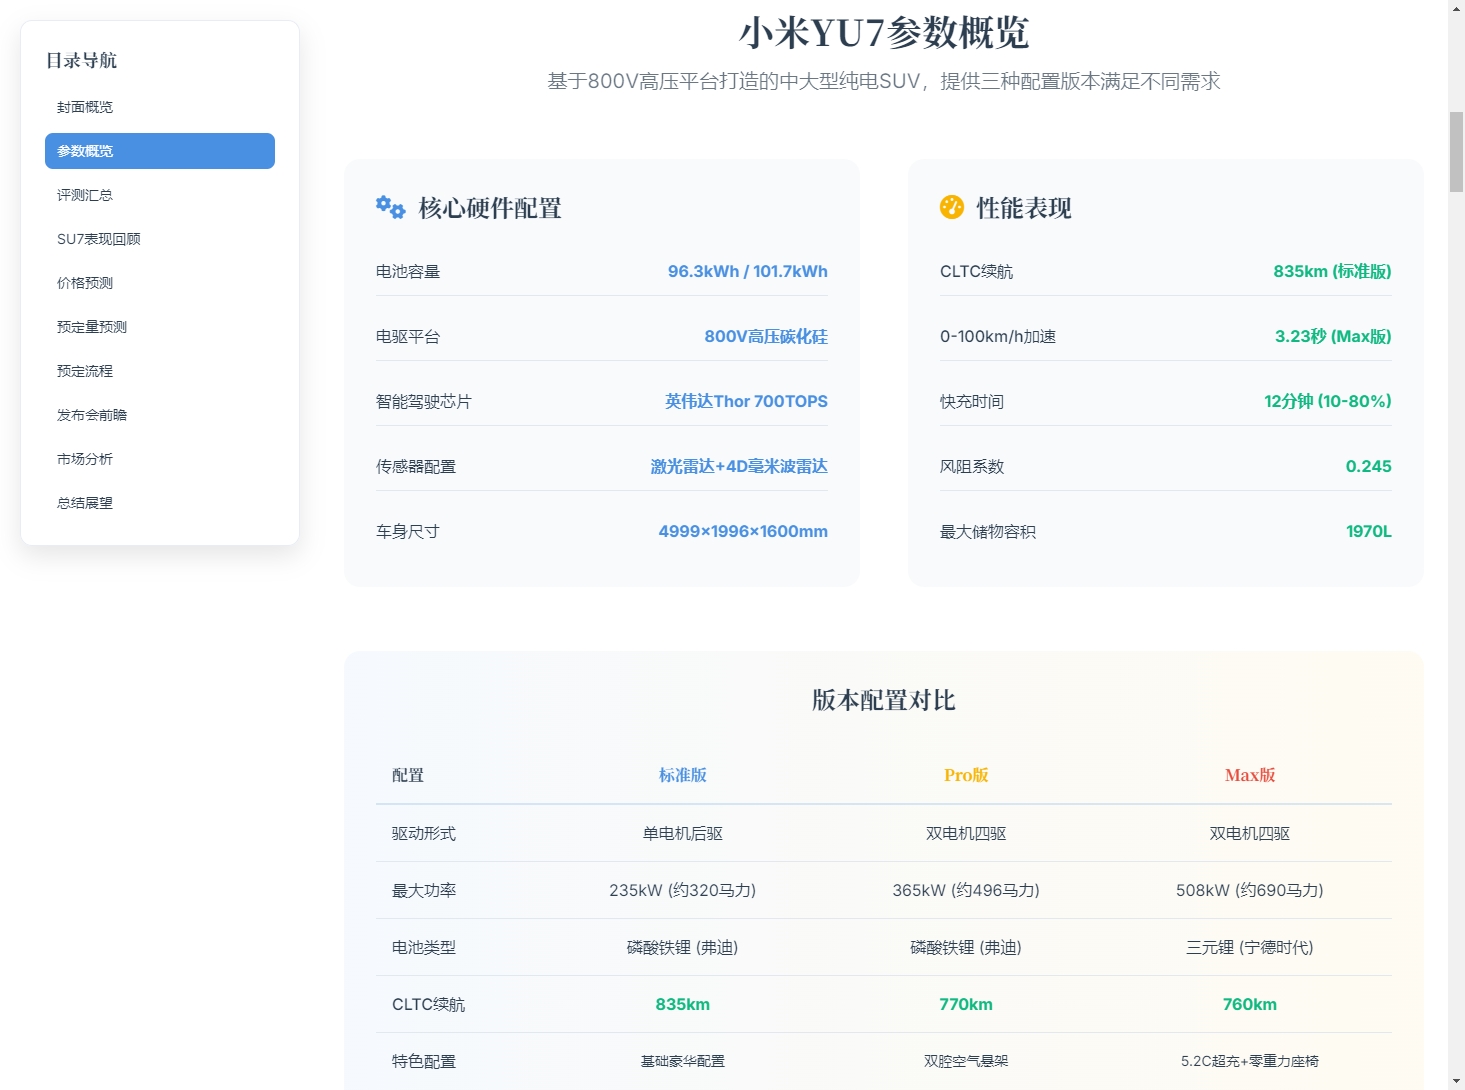Click the 4999×1996×1600mm dimension value
The width and height of the screenshot is (1465, 1090).
743,531
